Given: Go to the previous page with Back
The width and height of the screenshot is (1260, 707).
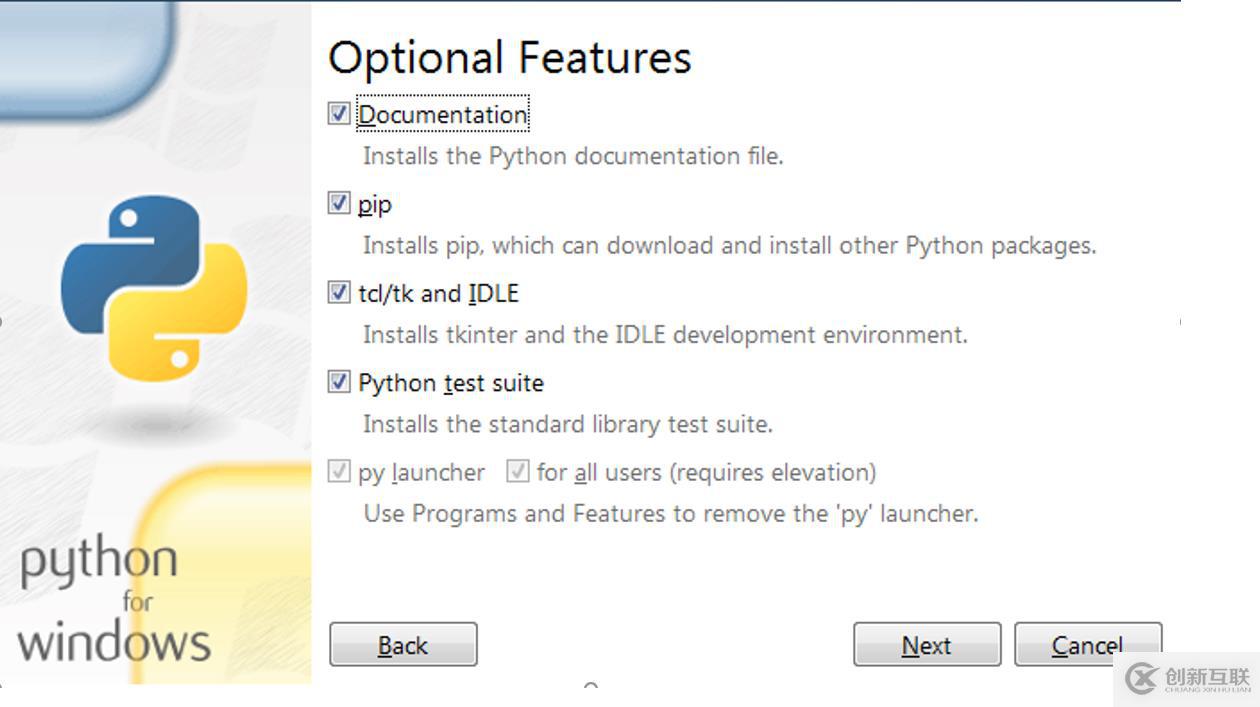Looking at the screenshot, I should point(403,645).
